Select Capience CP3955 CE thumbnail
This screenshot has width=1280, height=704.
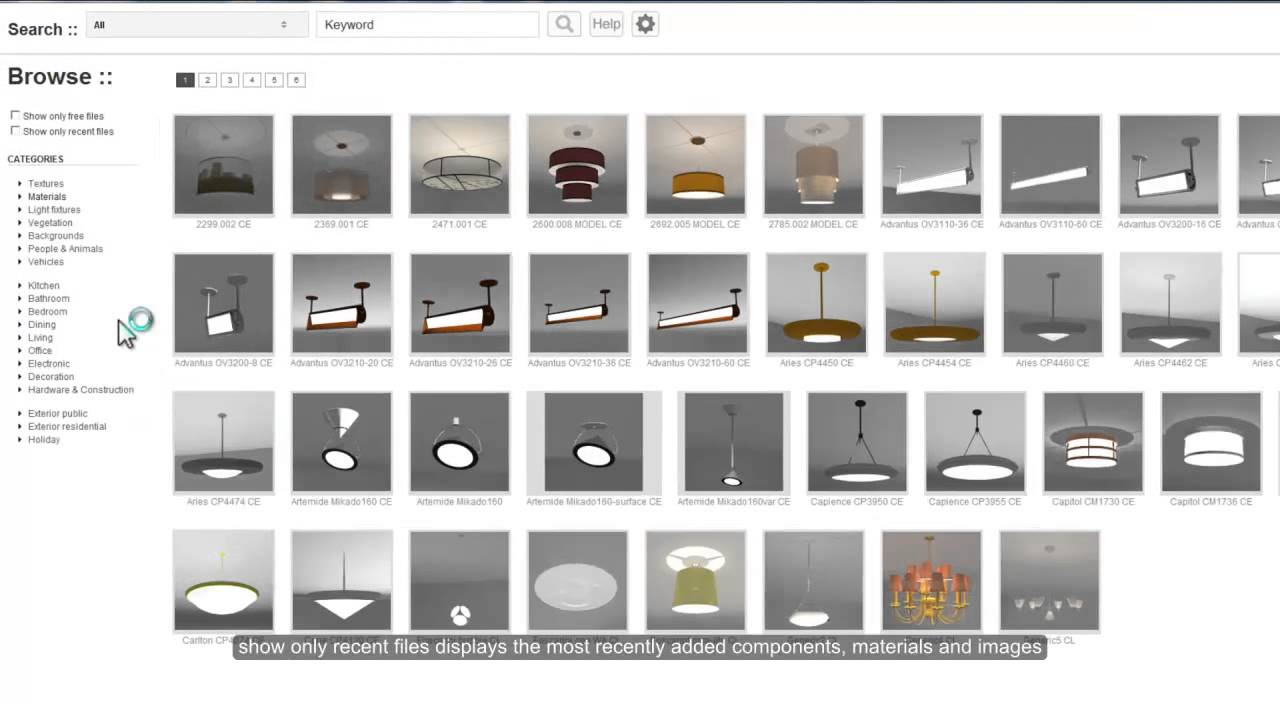pyautogui.click(x=975, y=442)
